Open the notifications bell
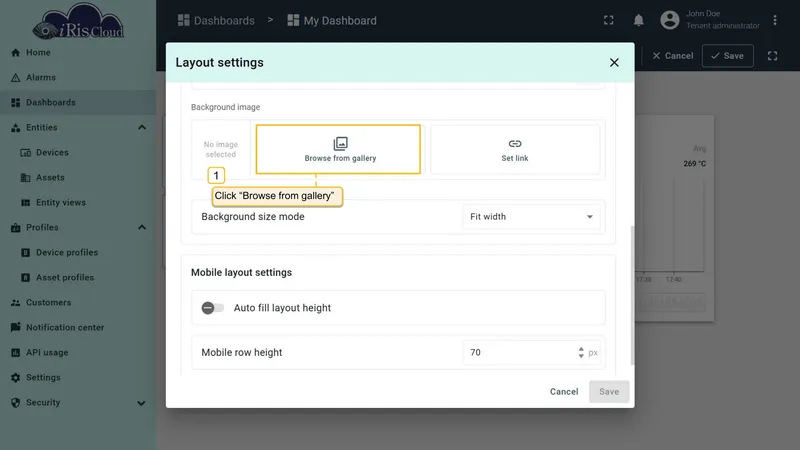 (x=638, y=20)
